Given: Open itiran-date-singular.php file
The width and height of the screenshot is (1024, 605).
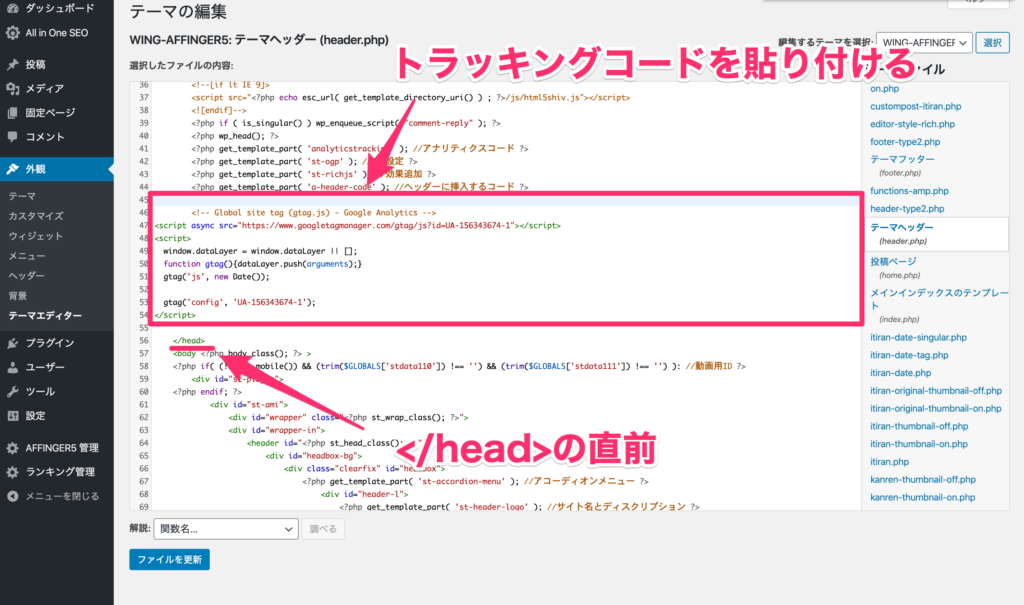Looking at the screenshot, I should click(x=918, y=337).
